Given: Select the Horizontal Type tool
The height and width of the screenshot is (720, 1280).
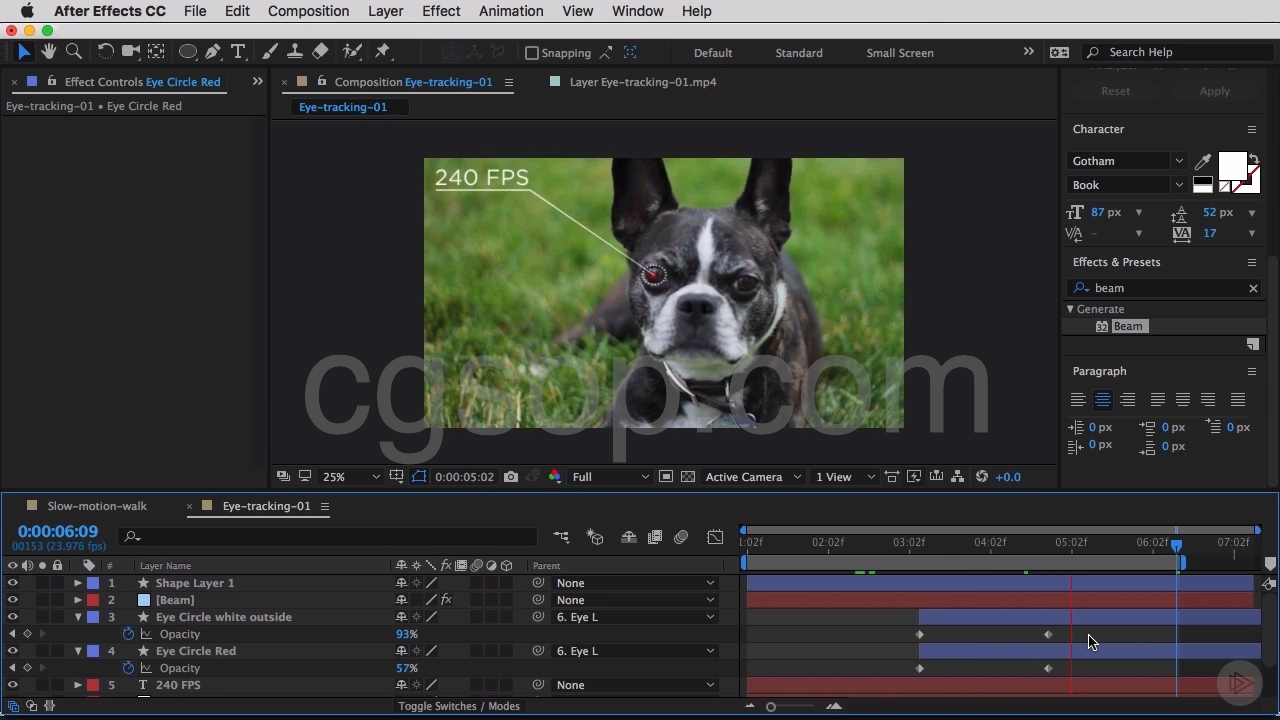Looking at the screenshot, I should [238, 52].
